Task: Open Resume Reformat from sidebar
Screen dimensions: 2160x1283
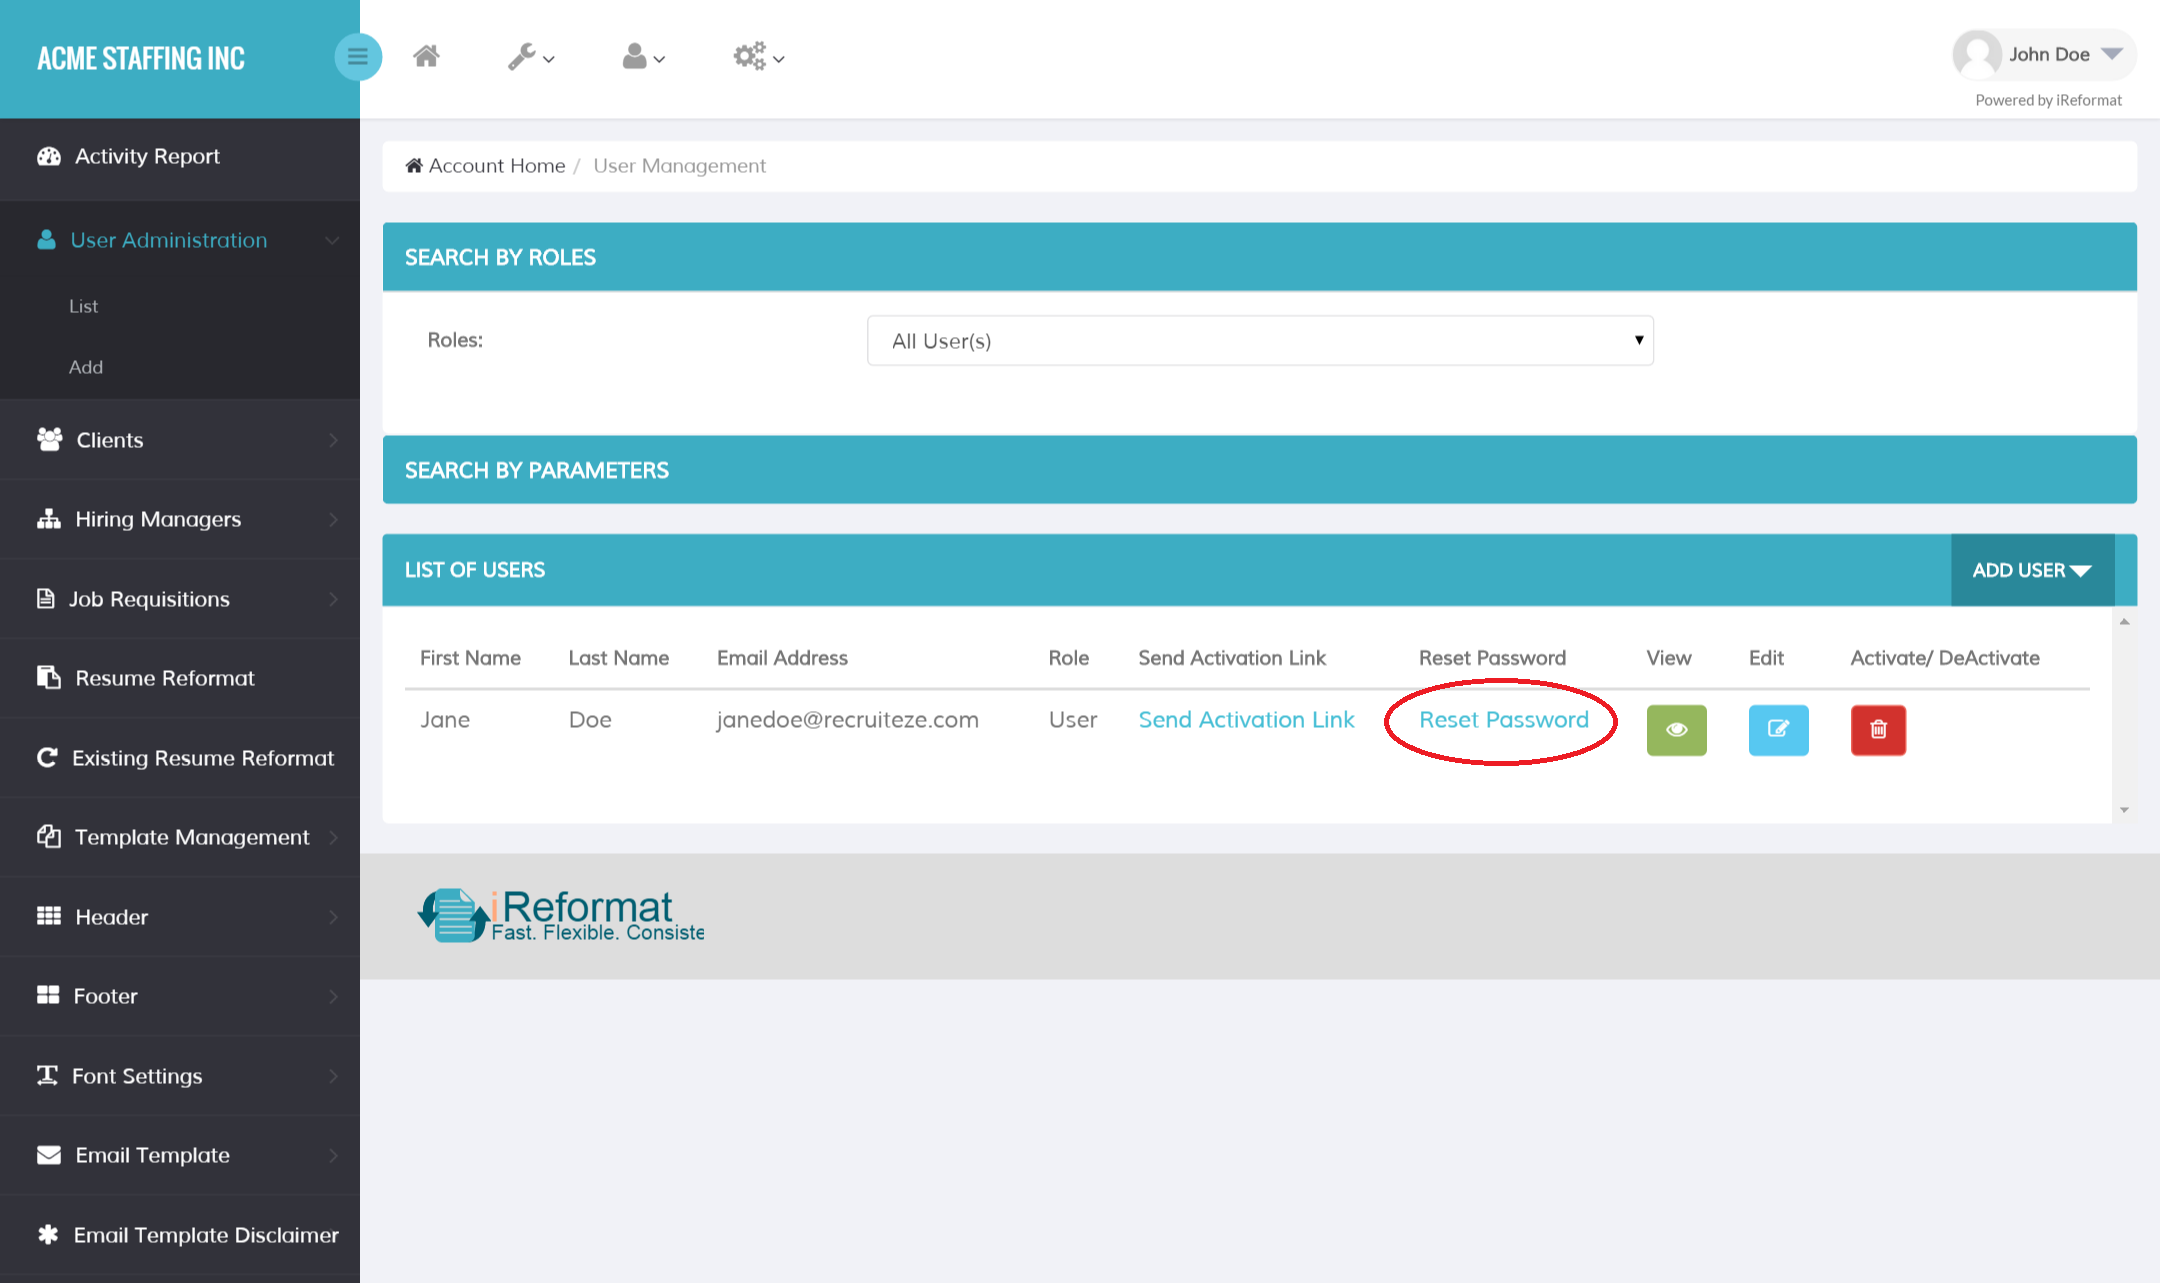Action: tap(165, 678)
